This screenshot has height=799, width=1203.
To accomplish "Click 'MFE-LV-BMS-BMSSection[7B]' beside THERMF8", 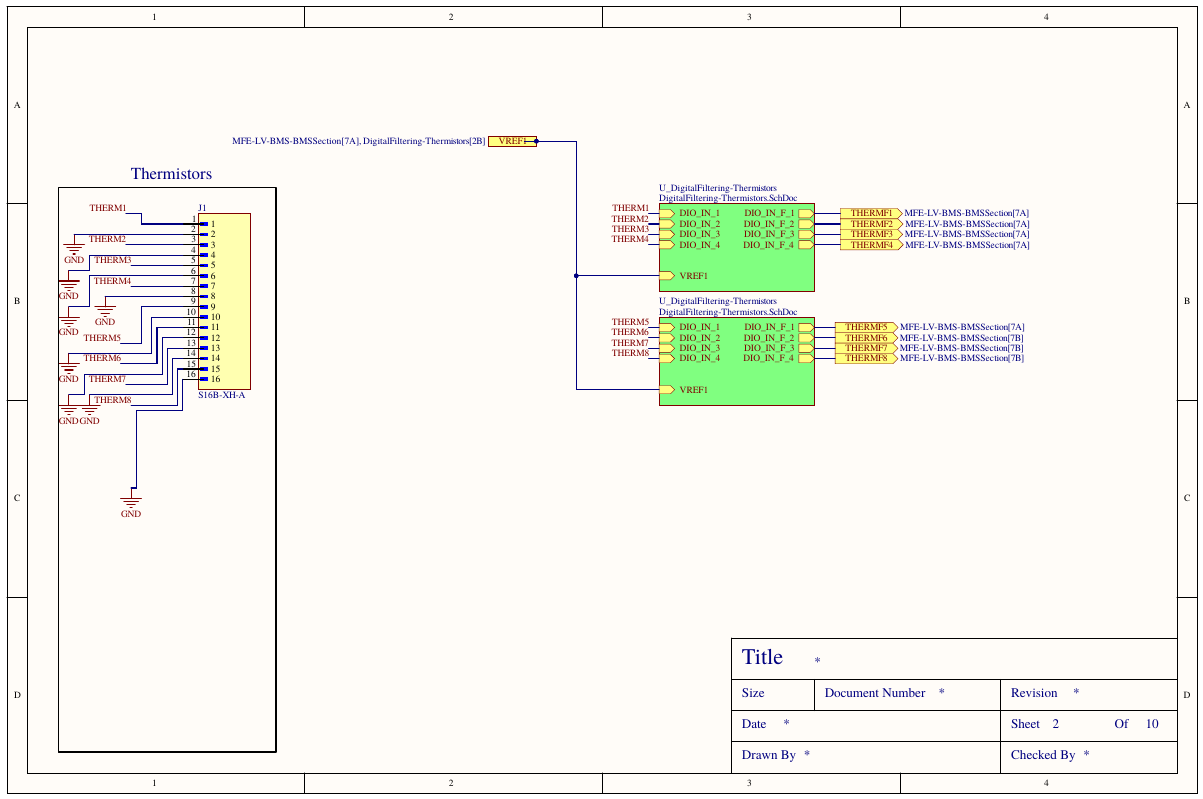I will click(x=961, y=358).
